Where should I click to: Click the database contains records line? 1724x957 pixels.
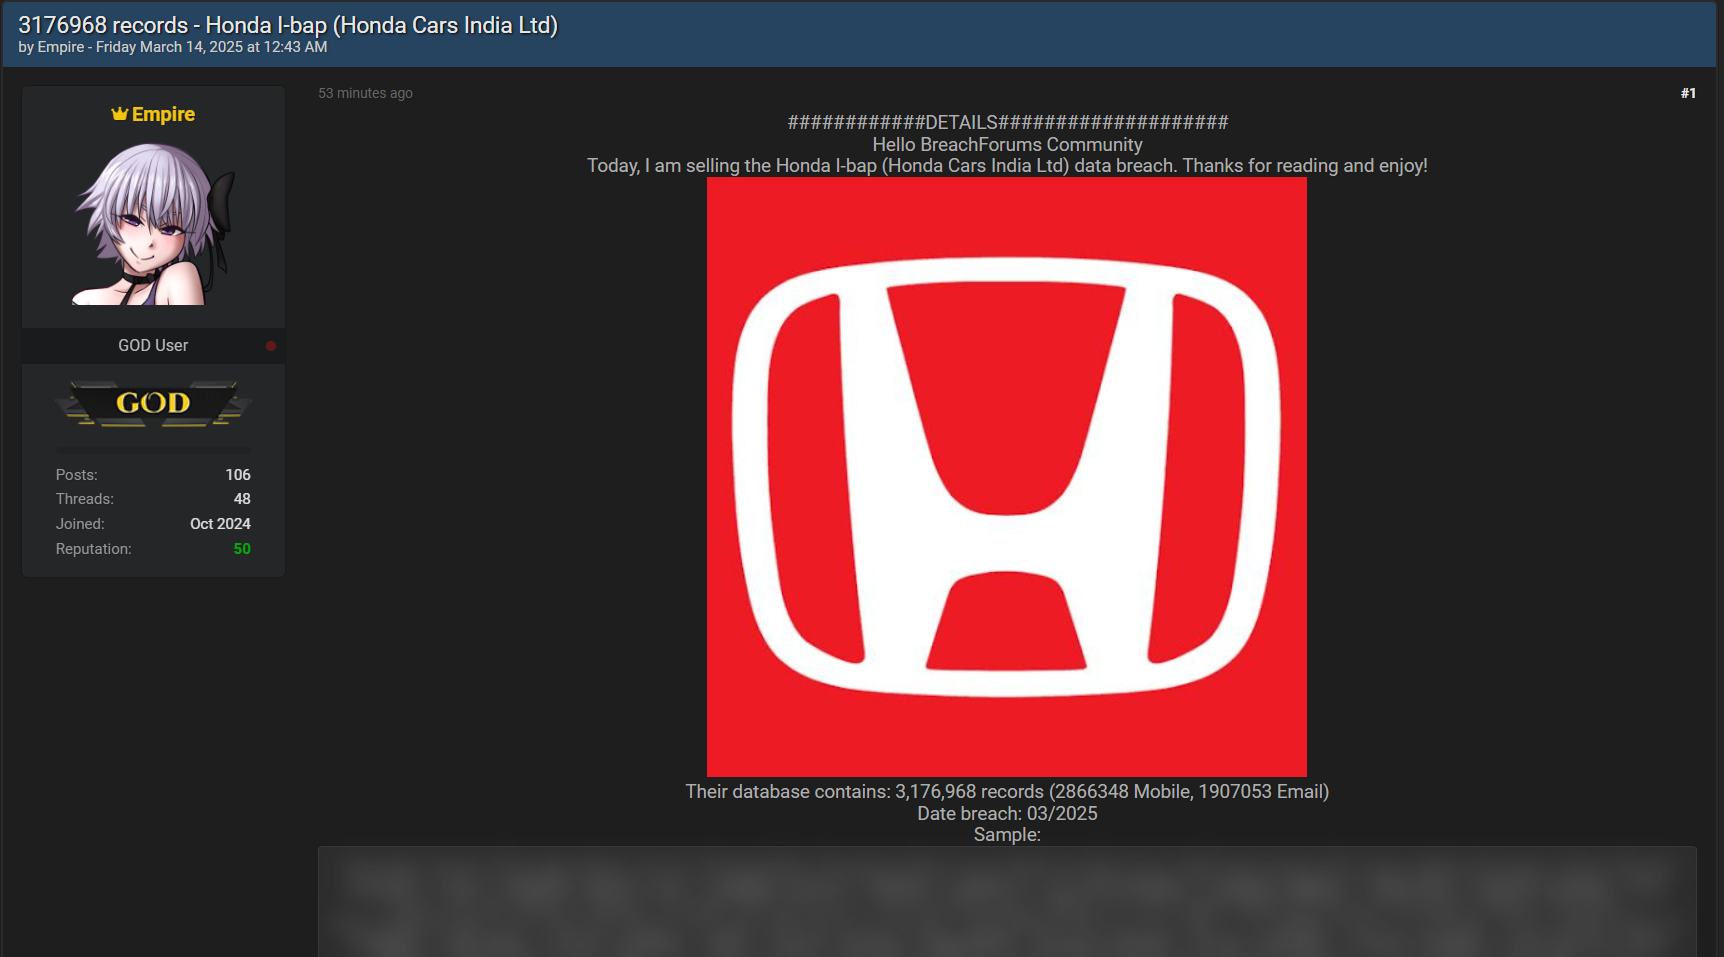pos(1007,791)
